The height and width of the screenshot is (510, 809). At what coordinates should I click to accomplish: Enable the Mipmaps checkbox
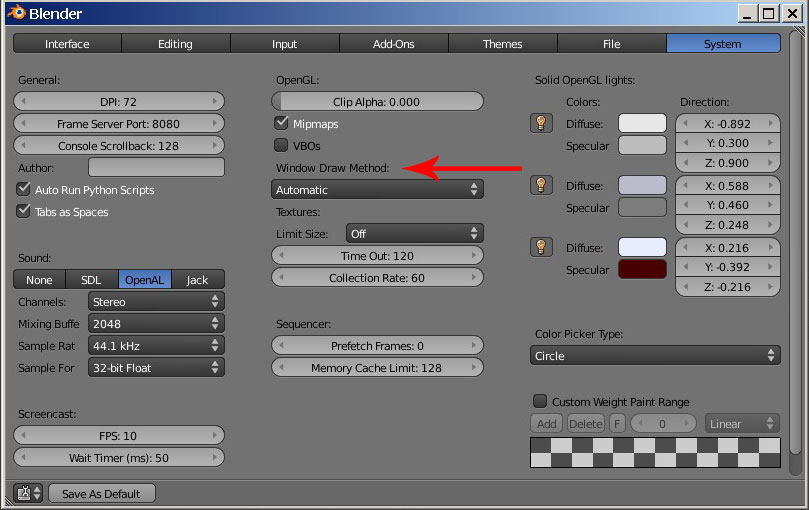point(282,124)
